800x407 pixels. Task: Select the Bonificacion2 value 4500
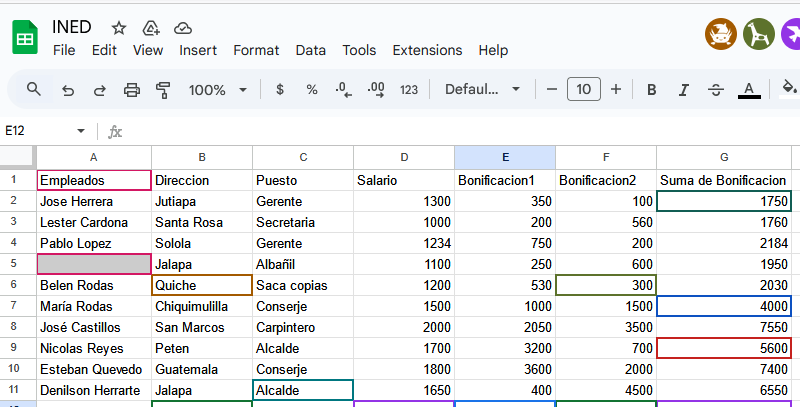coord(606,390)
